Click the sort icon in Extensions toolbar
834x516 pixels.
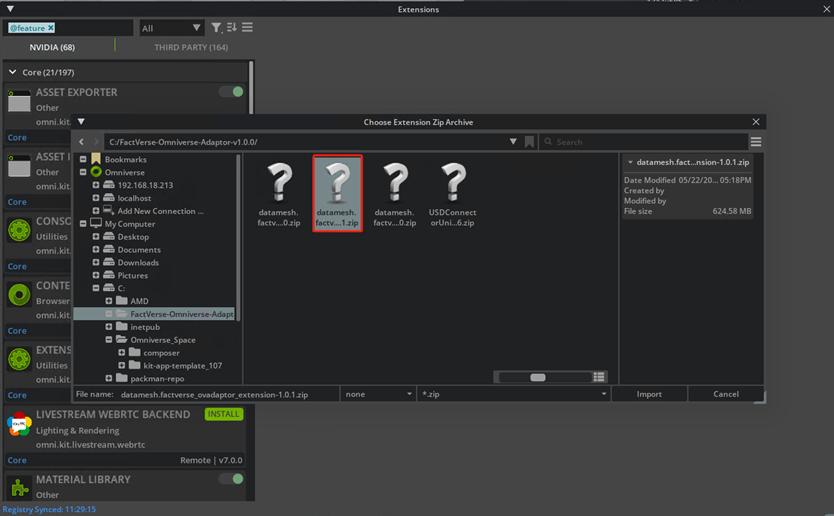(x=231, y=27)
